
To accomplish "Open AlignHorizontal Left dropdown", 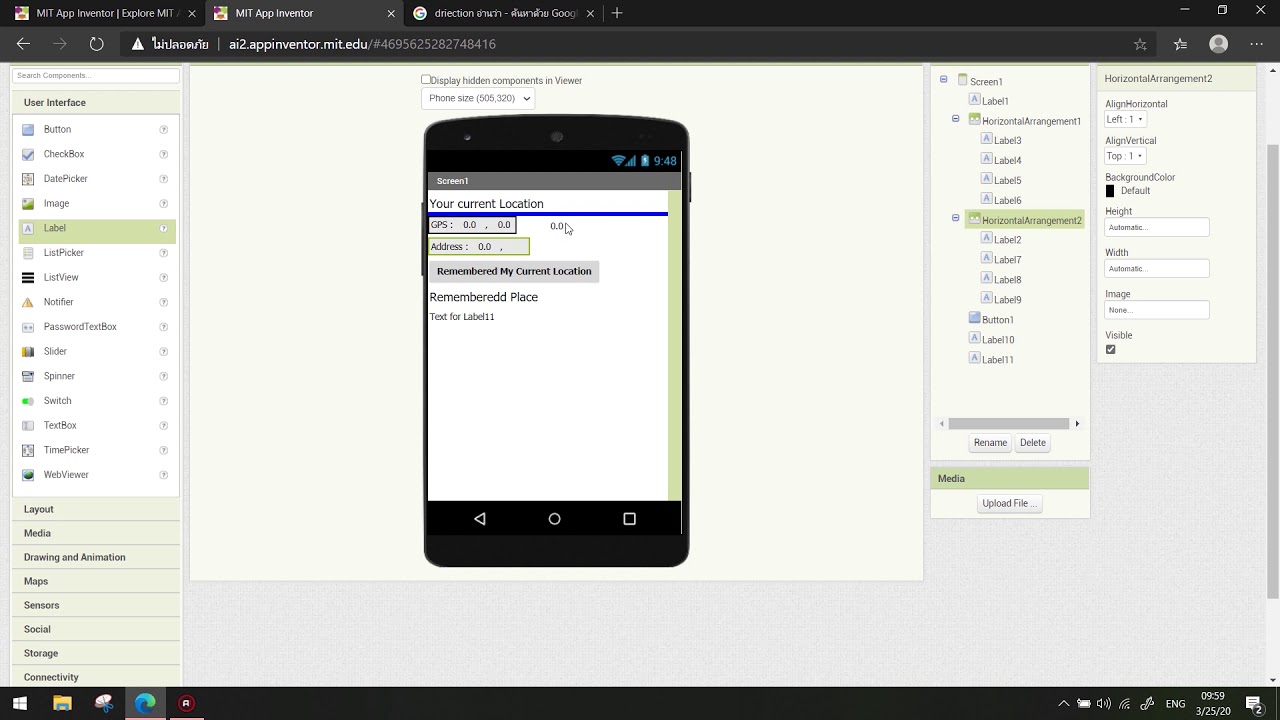I will click(x=1125, y=119).
